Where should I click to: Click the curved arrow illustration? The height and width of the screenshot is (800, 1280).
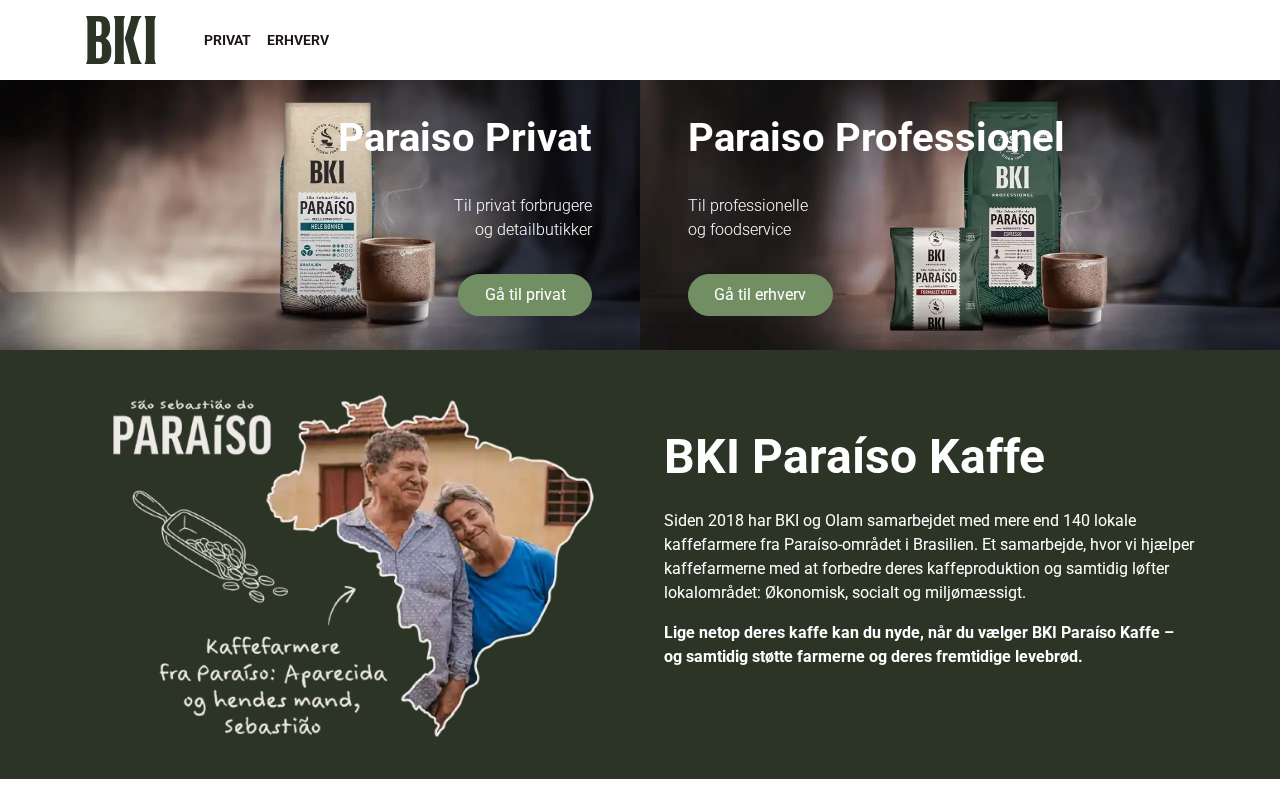click(x=342, y=605)
